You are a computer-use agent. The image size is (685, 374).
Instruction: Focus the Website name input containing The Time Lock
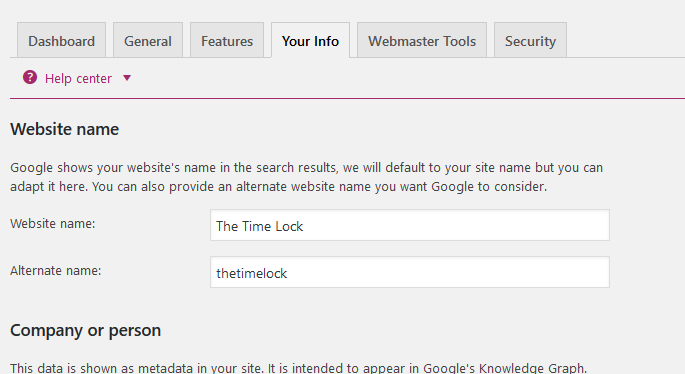click(410, 225)
